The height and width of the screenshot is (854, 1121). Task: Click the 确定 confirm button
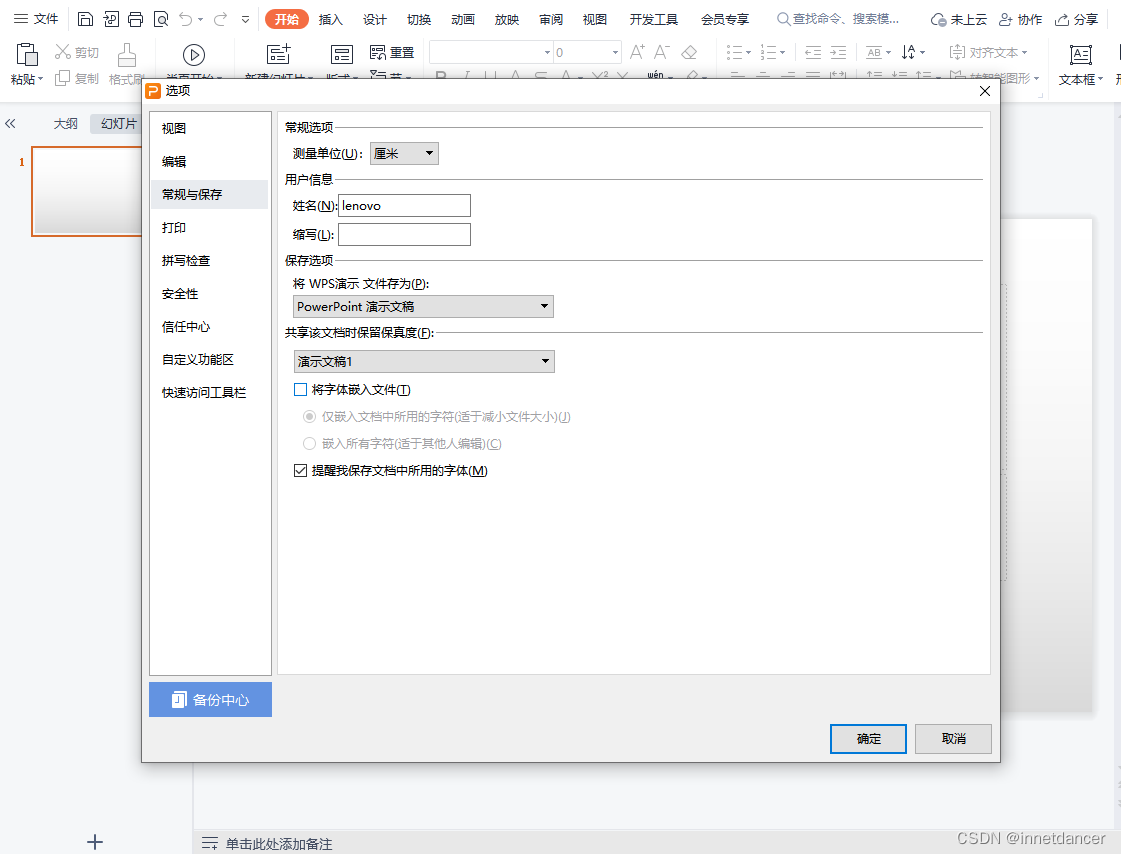(x=867, y=739)
